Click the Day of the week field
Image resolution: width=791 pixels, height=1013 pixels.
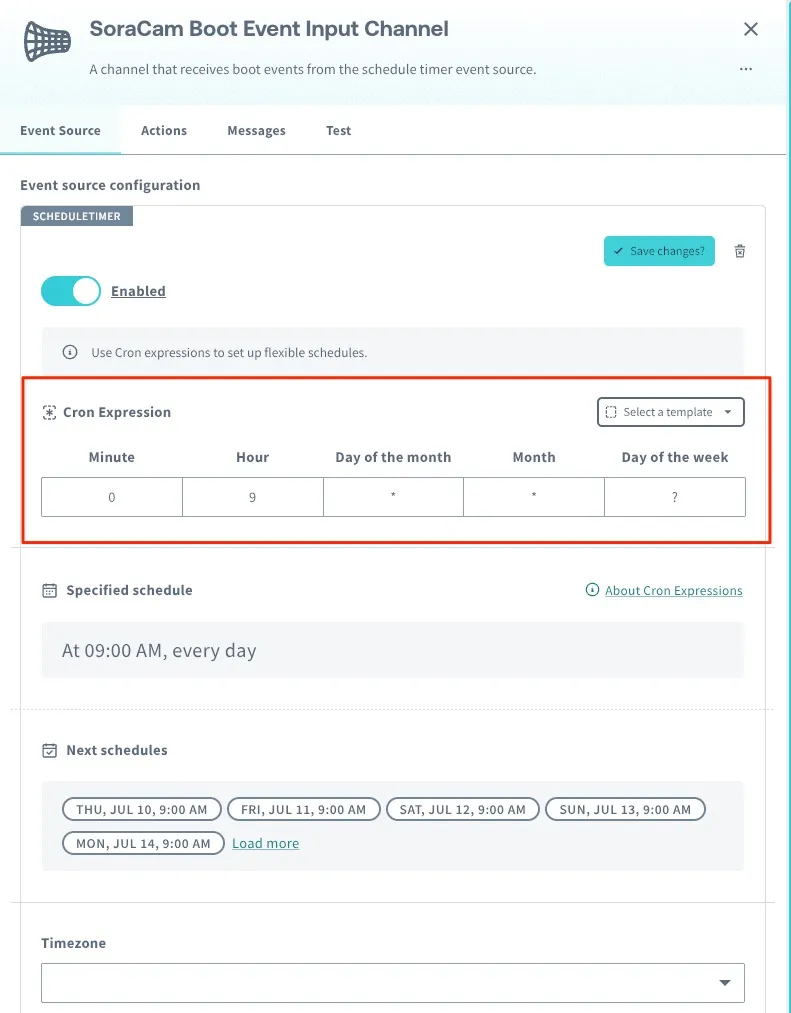coord(675,497)
